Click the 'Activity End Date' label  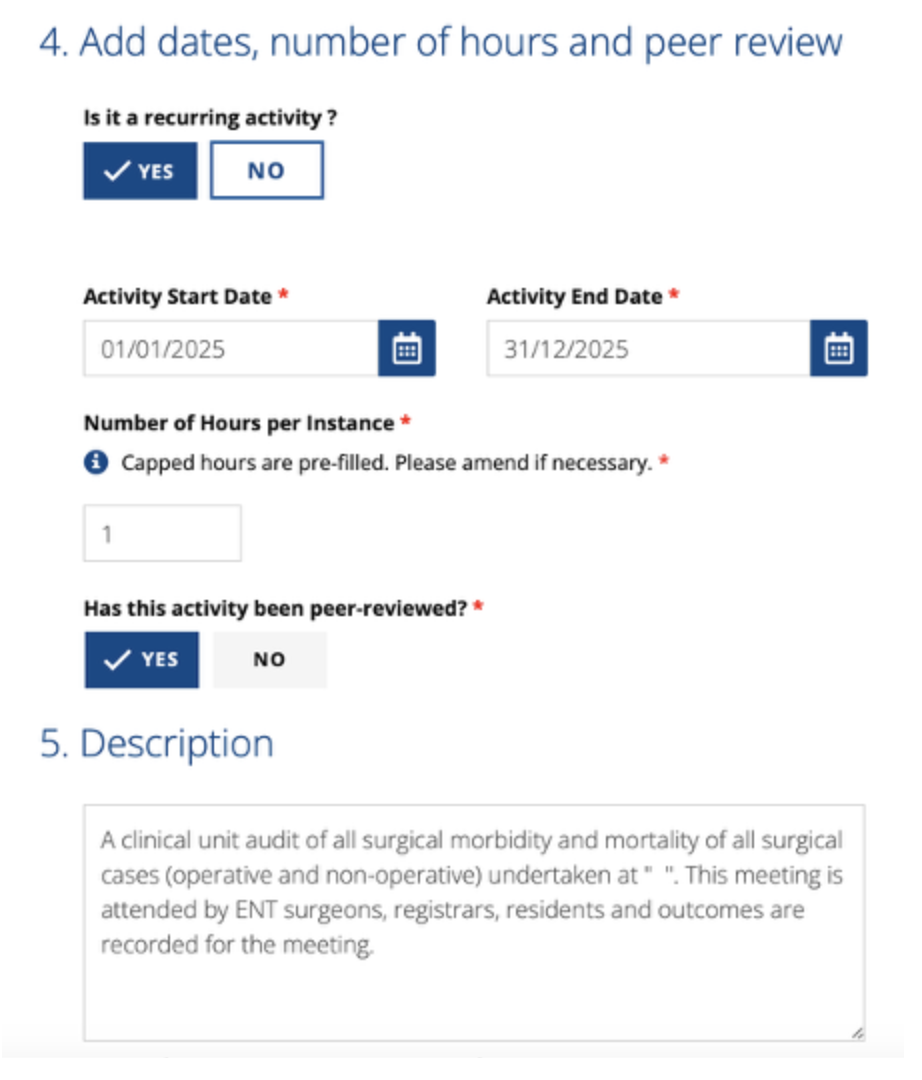click(574, 297)
